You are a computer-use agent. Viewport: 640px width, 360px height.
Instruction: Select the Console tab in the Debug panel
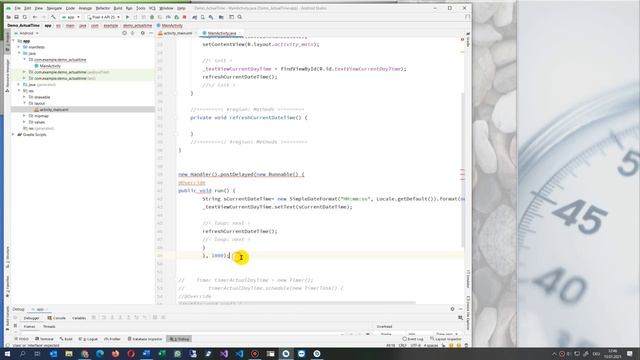[57, 318]
